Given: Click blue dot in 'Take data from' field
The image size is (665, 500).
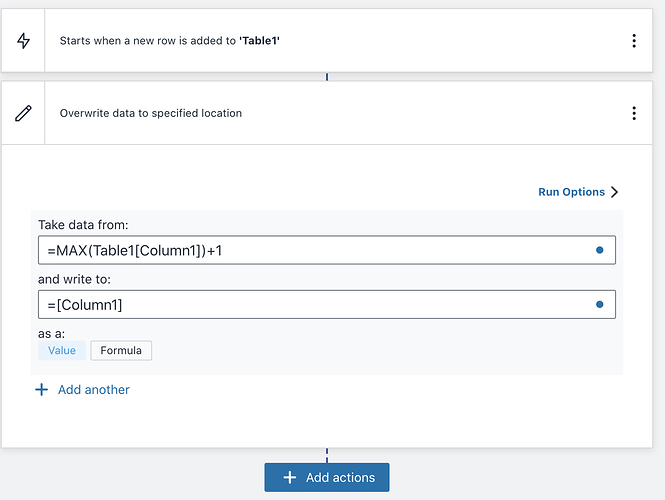Looking at the screenshot, I should click(599, 250).
